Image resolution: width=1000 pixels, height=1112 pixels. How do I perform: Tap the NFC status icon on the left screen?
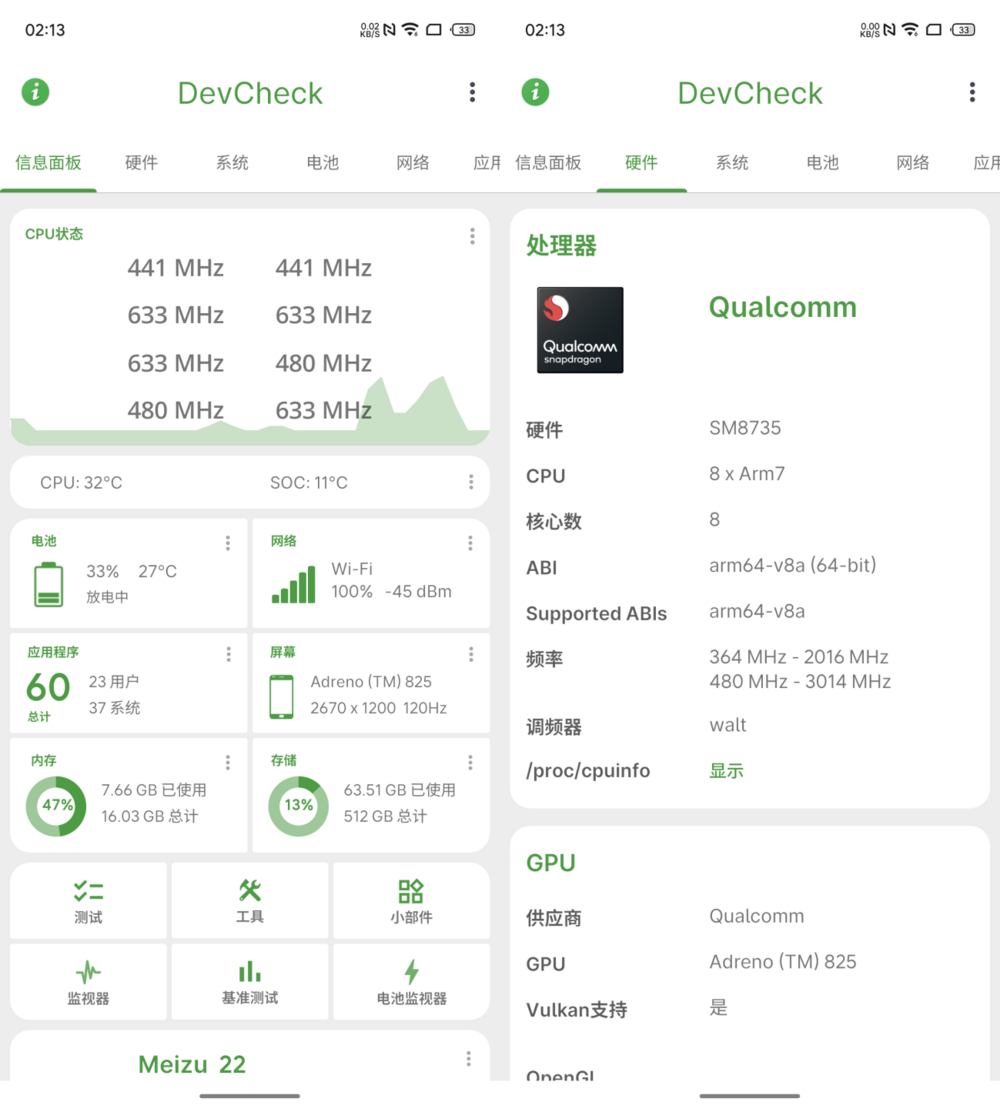pyautogui.click(x=389, y=29)
